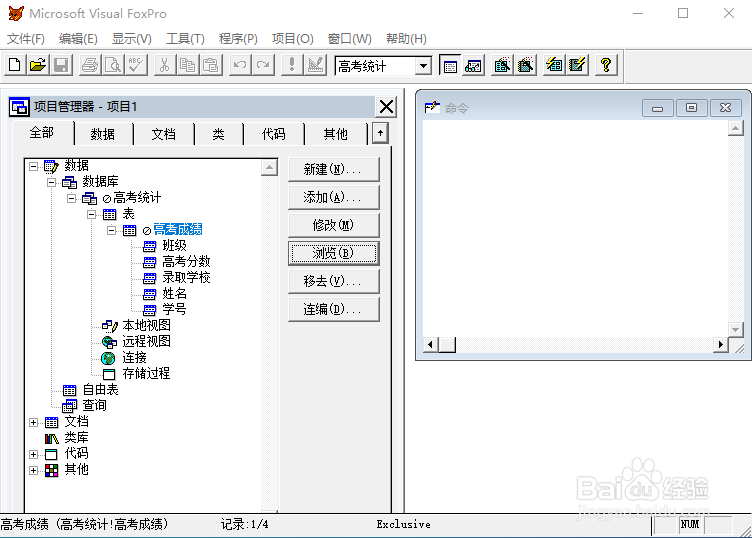Screen dimensions: 752x538
Task: Switch to the 全部 tab
Action: (x=42, y=133)
